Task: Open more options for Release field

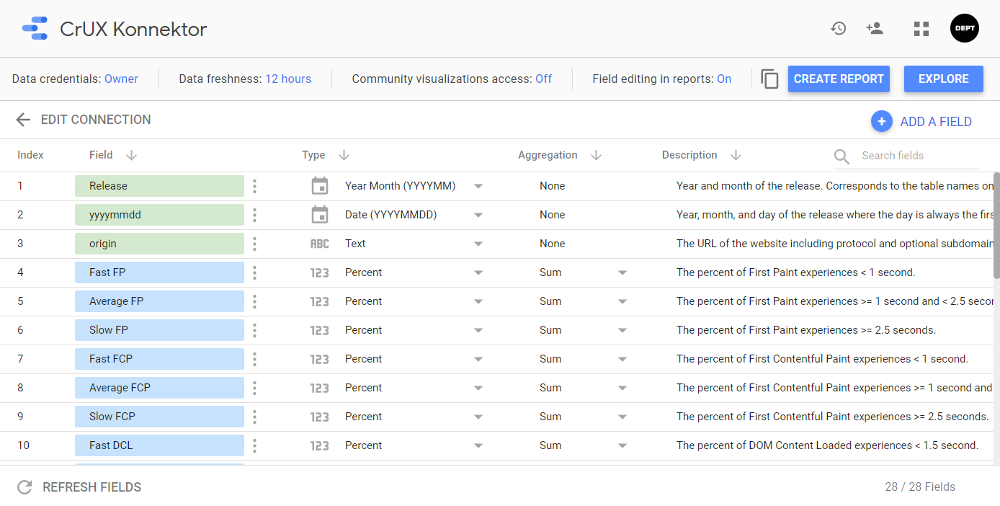Action: [254, 186]
